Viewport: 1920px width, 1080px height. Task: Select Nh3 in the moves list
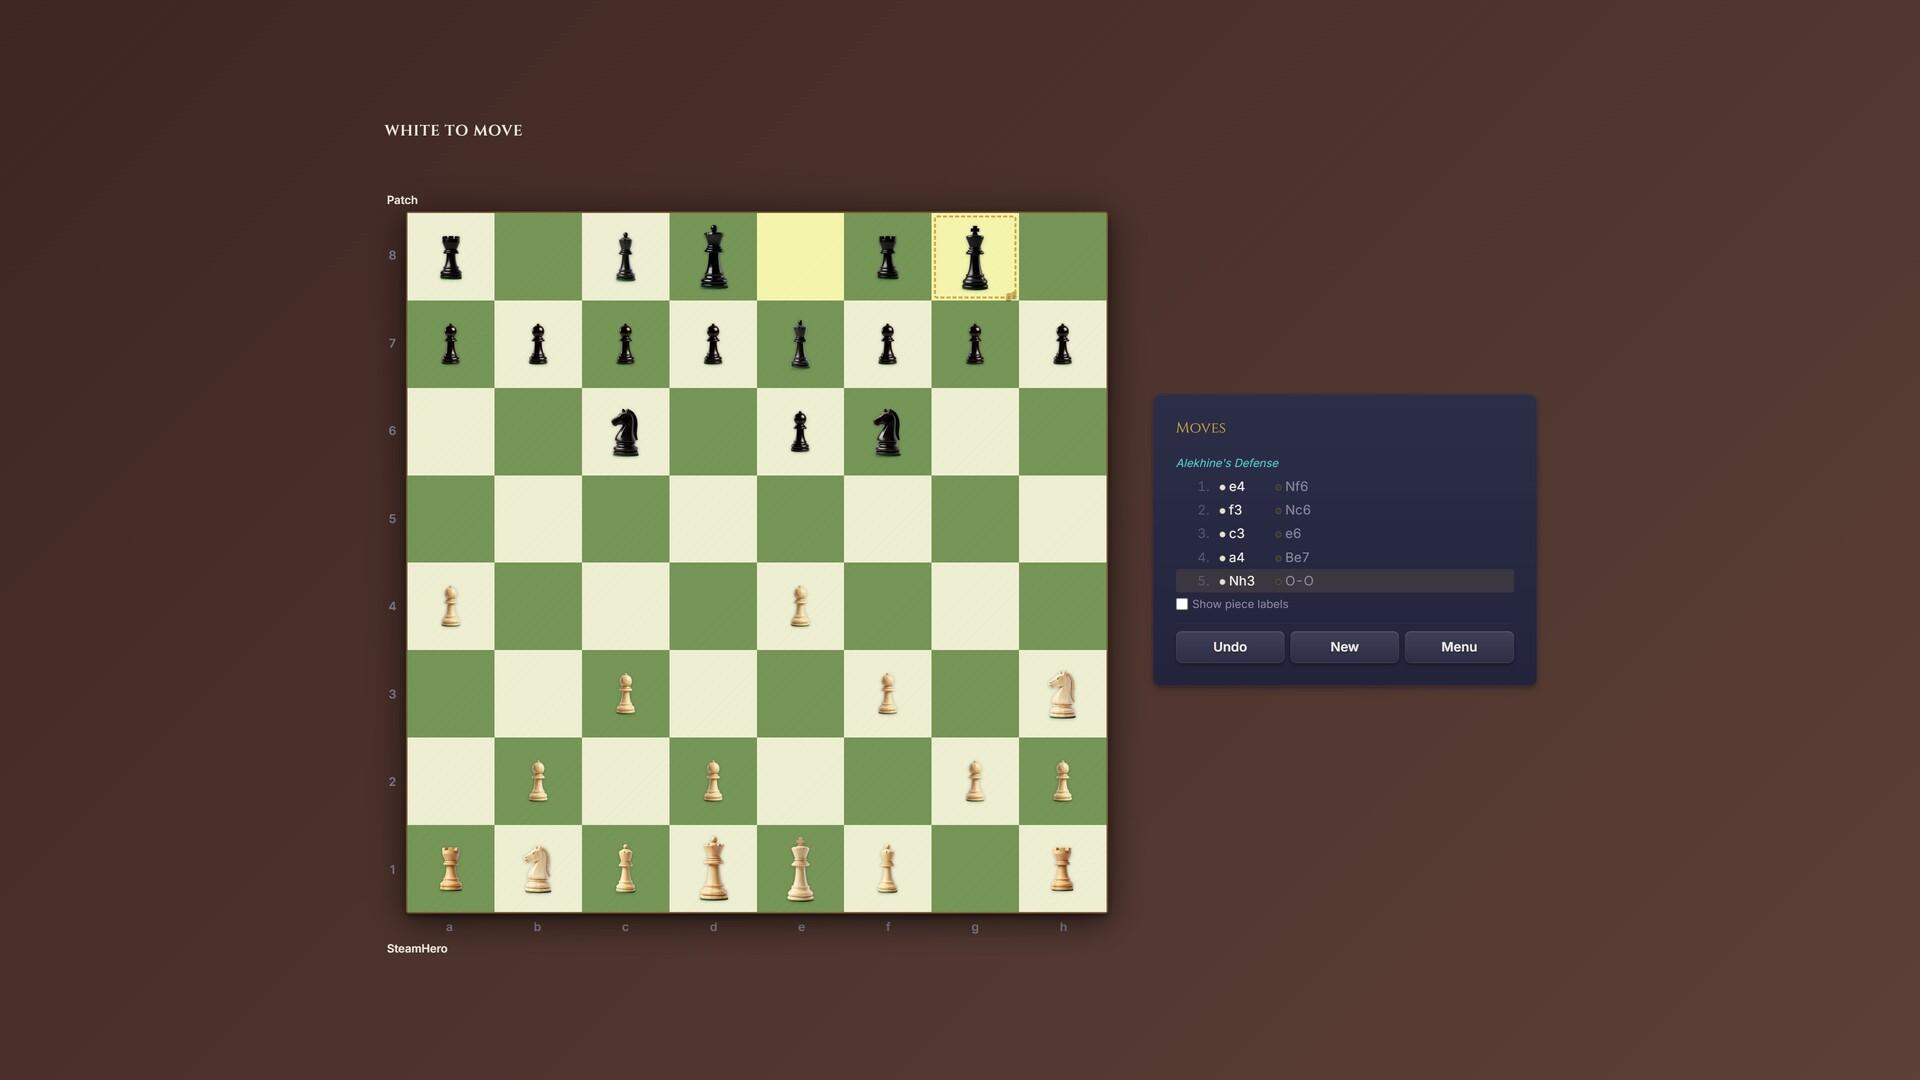(1241, 581)
